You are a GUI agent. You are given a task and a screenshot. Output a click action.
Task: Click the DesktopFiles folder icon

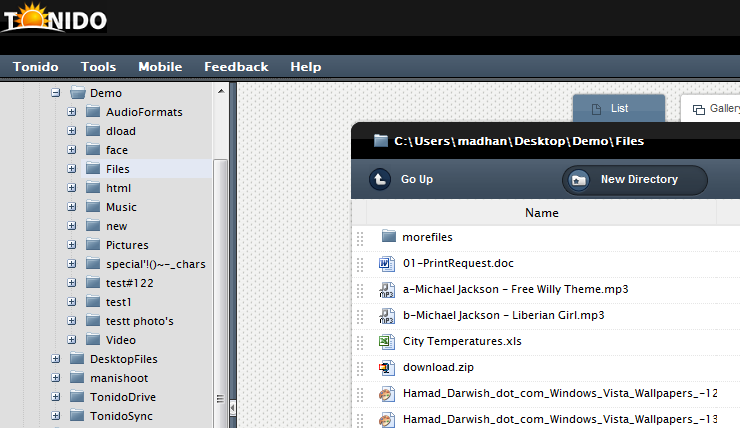77,359
